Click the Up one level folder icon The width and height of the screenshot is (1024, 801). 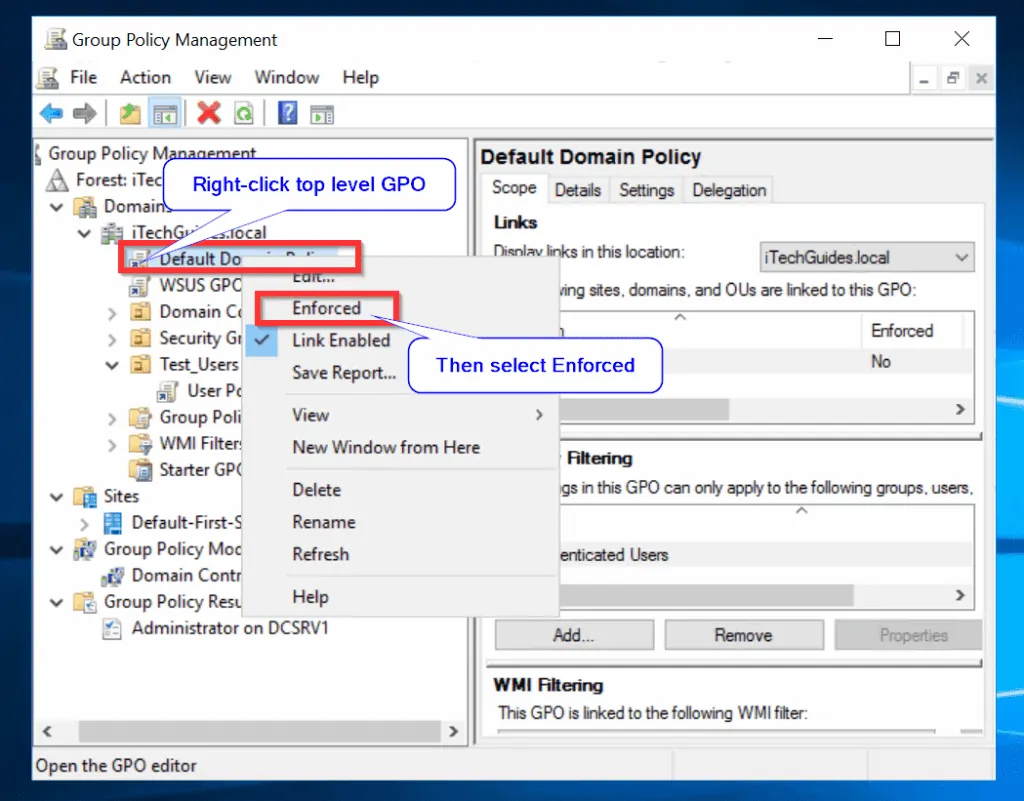[x=130, y=114]
